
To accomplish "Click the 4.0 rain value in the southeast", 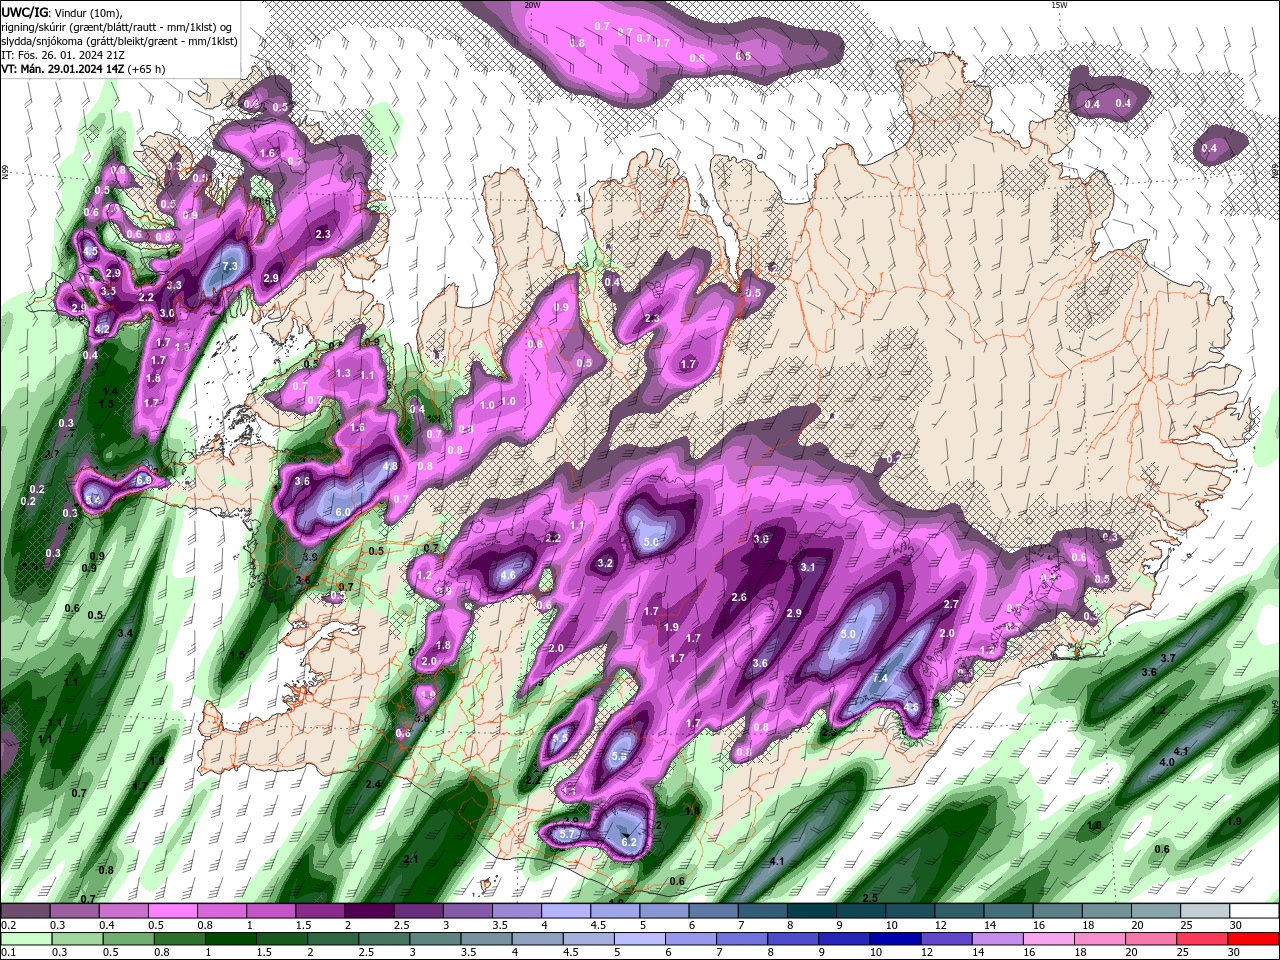I will (1166, 762).
